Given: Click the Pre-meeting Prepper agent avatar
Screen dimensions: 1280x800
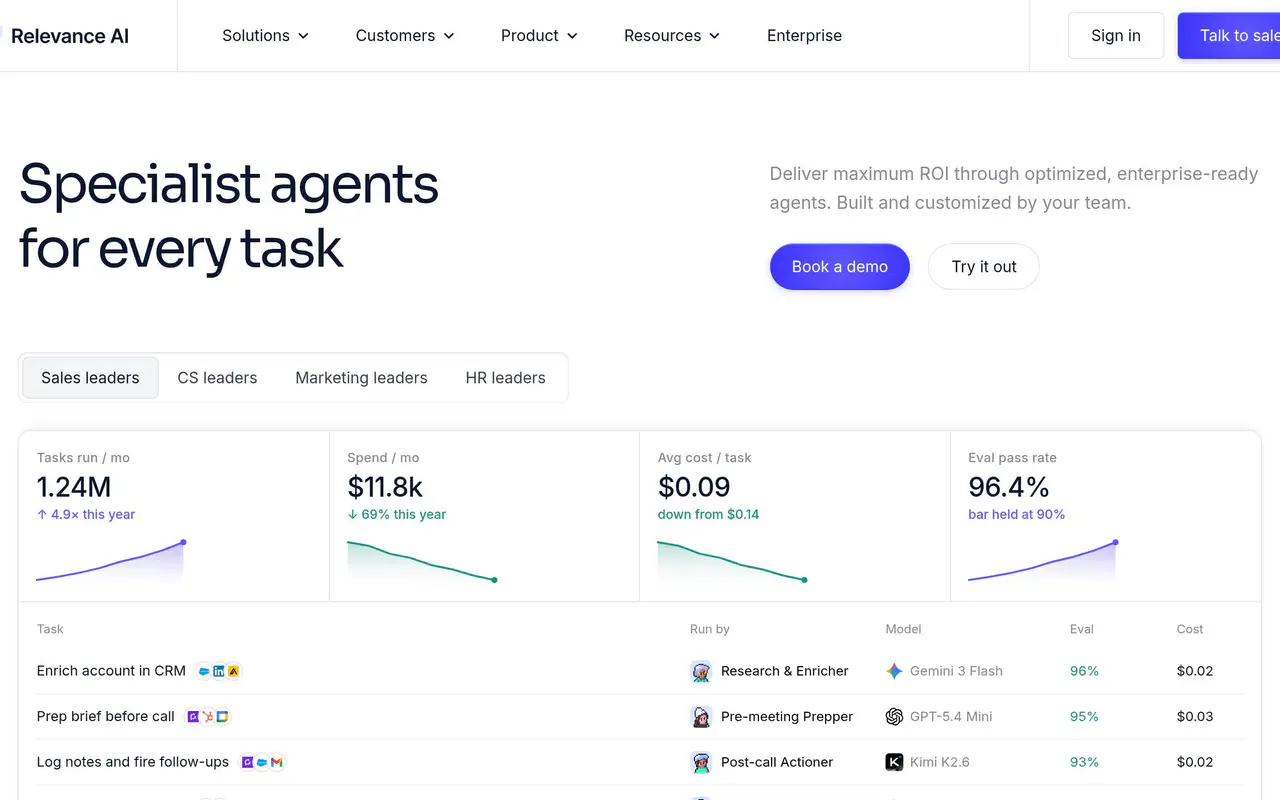Looking at the screenshot, I should 701,717.
